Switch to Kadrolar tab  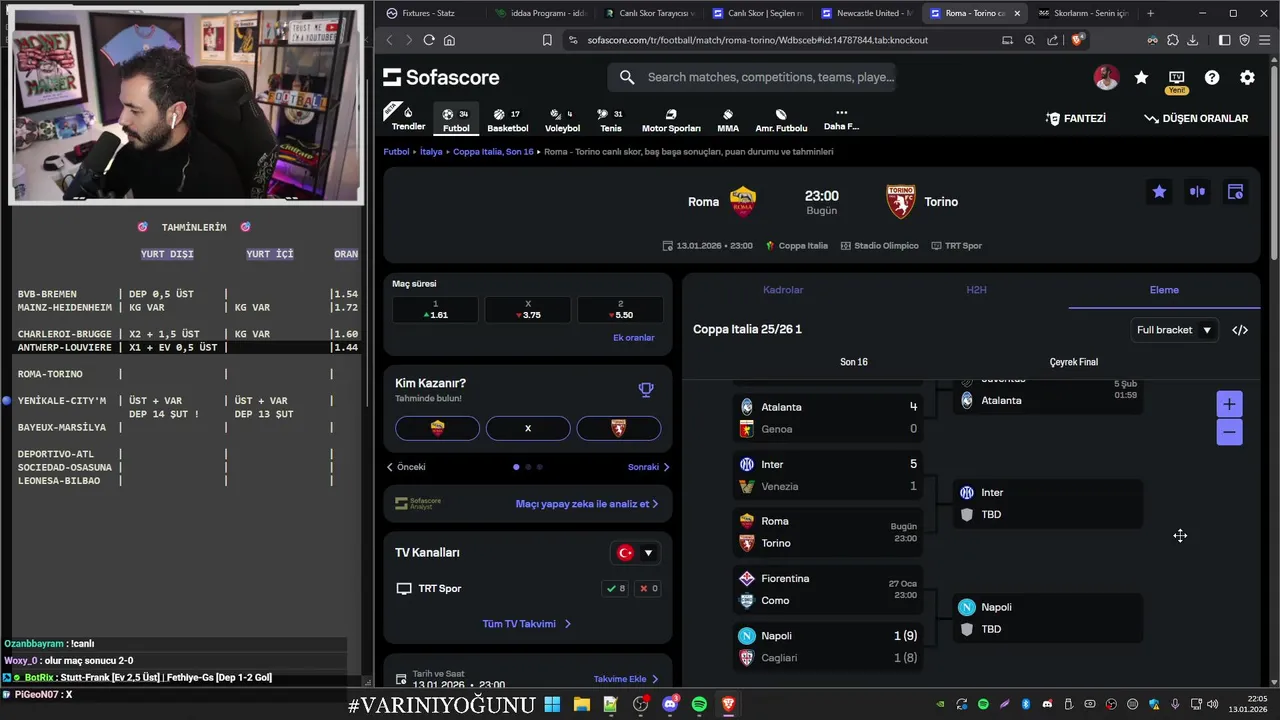(x=783, y=290)
